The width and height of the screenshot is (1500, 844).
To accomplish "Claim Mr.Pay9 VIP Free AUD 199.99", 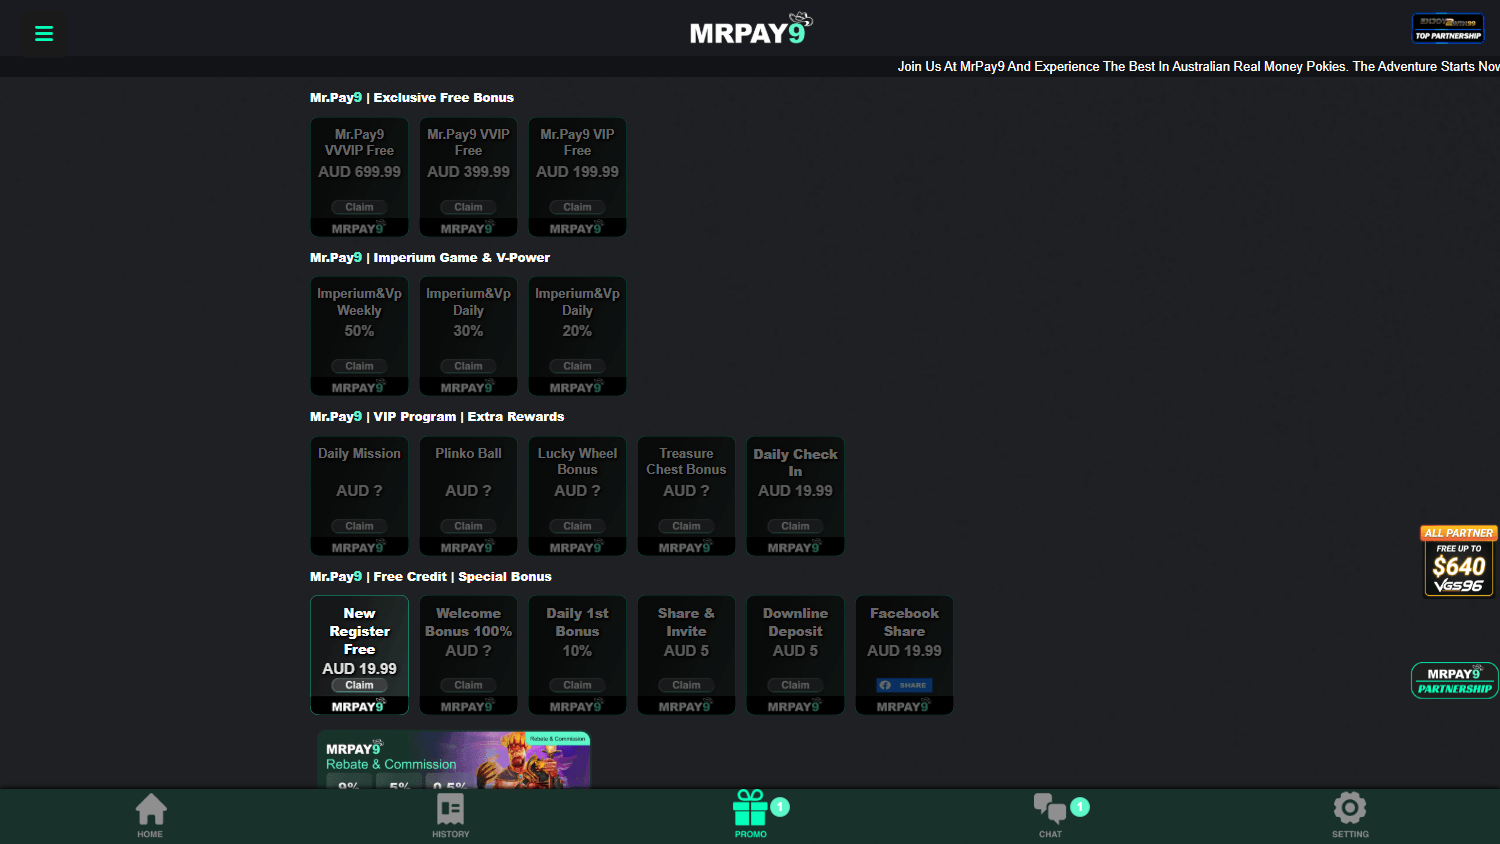I will pos(577,207).
